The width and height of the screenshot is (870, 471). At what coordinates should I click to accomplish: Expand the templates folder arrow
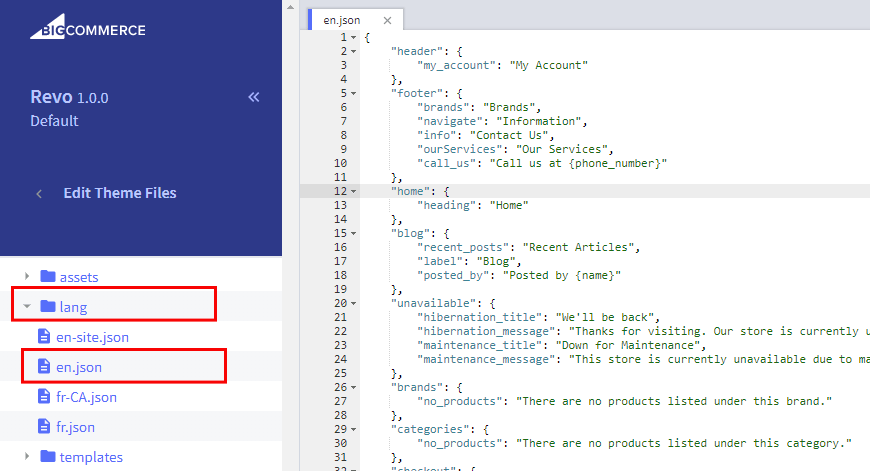coord(26,457)
